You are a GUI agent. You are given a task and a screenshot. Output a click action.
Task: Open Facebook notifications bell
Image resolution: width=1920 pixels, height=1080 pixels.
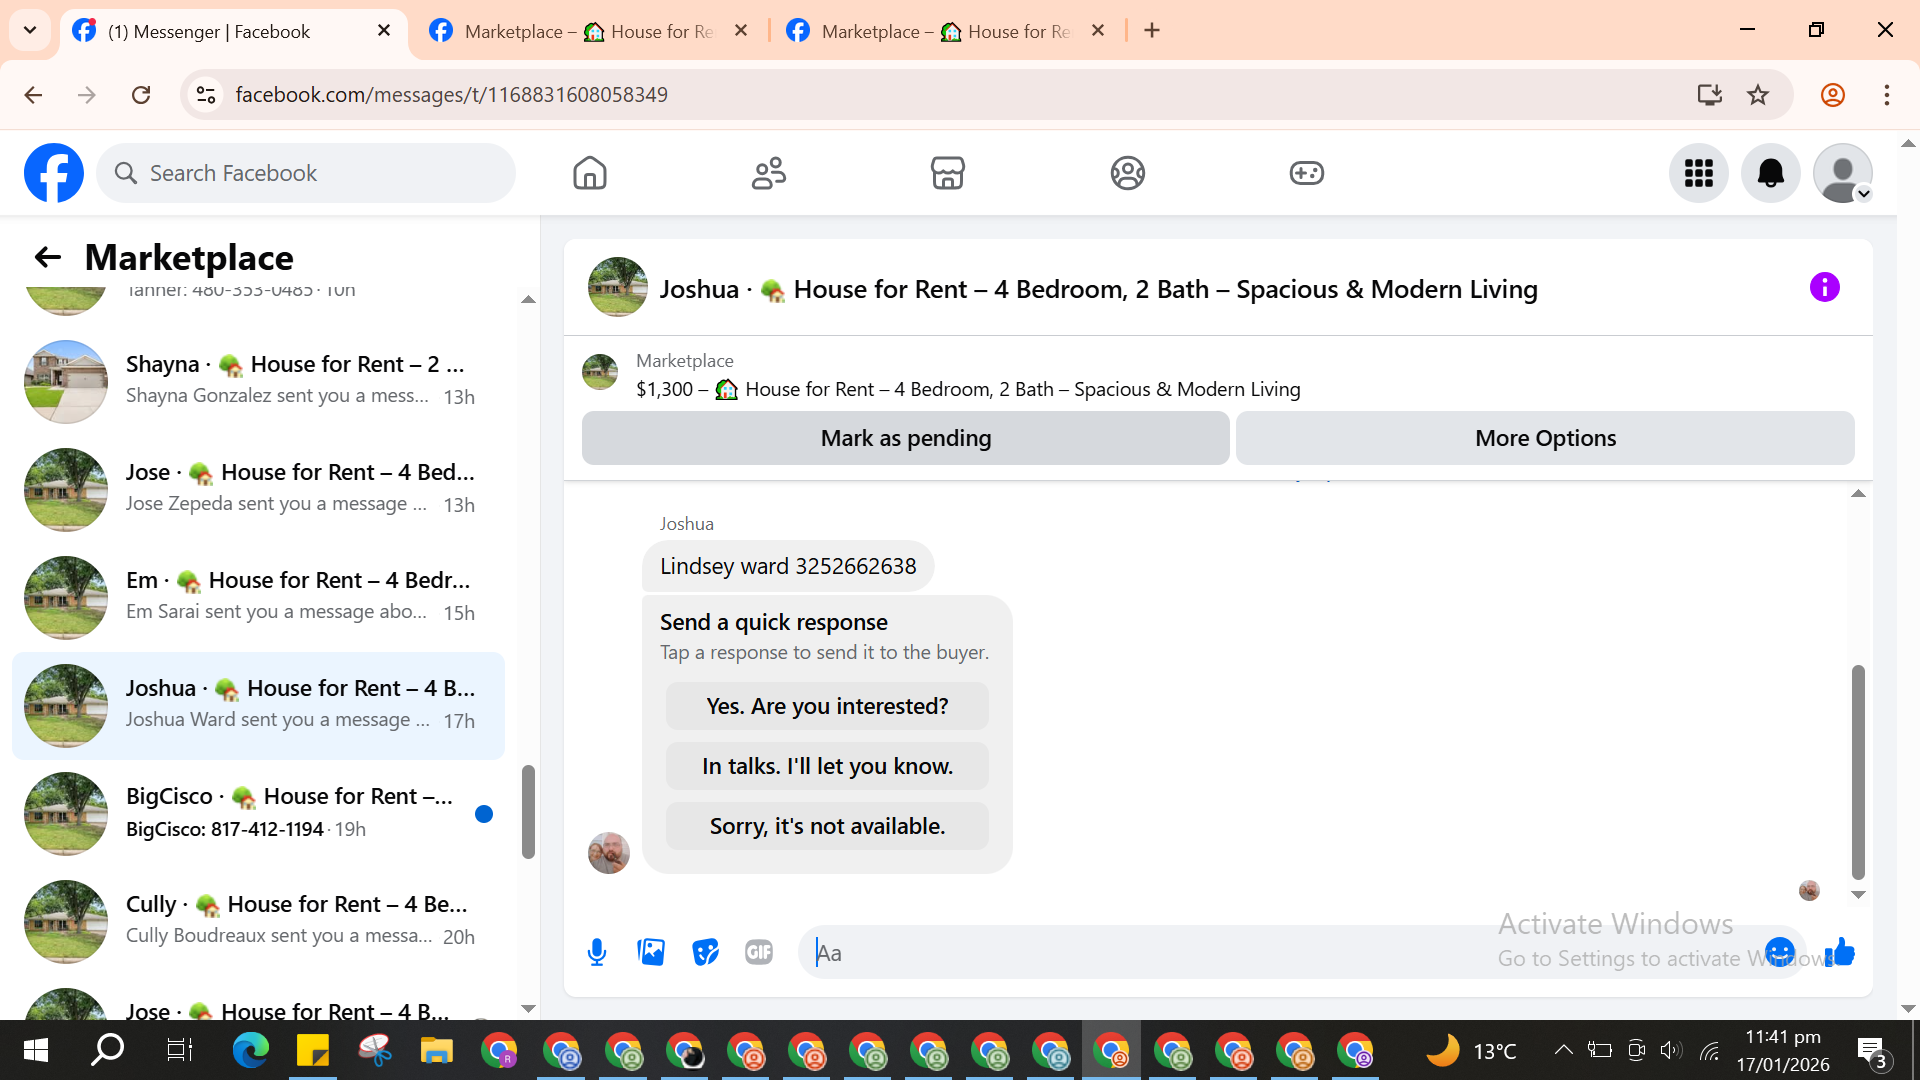coord(1770,173)
